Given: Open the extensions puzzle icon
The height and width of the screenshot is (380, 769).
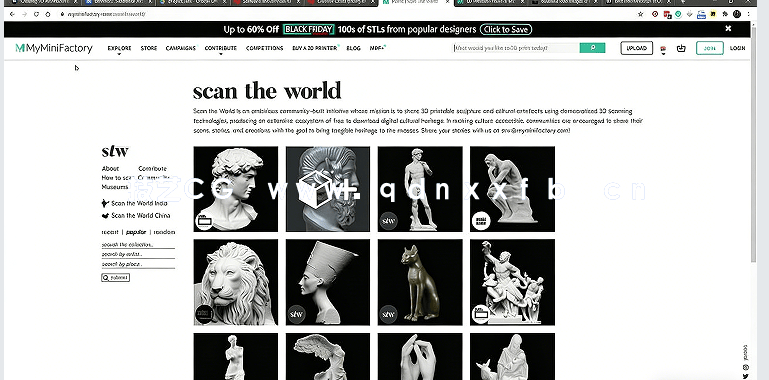Looking at the screenshot, I should [x=725, y=14].
